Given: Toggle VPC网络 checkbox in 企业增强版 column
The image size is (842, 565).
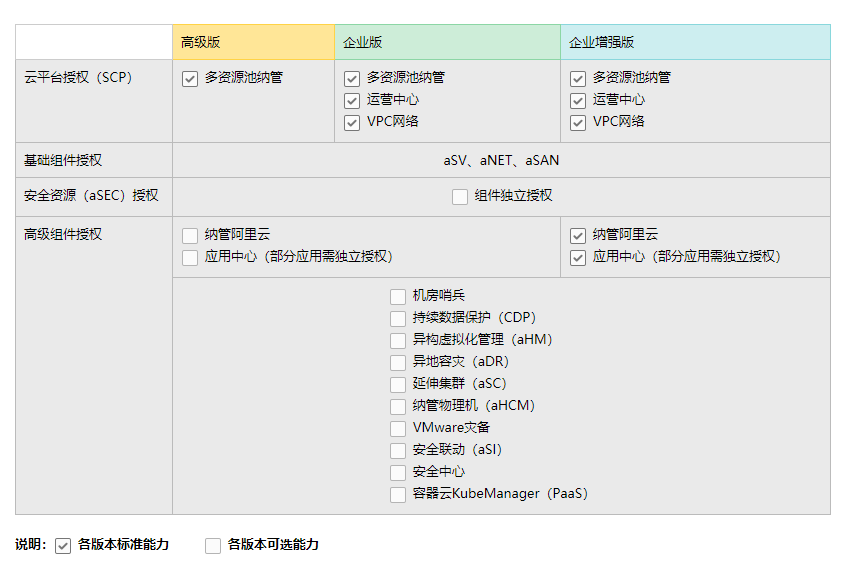Looking at the screenshot, I should click(x=578, y=123).
